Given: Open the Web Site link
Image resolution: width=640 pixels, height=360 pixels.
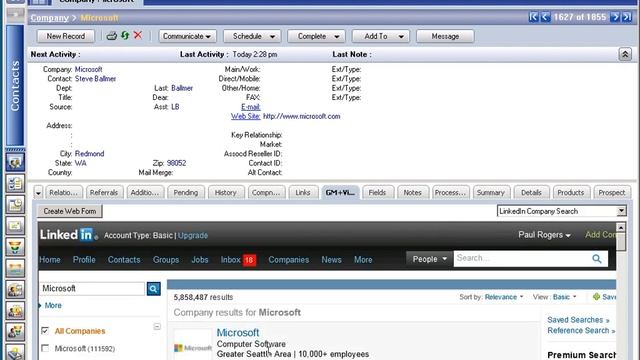Looking at the screenshot, I should tap(245, 116).
